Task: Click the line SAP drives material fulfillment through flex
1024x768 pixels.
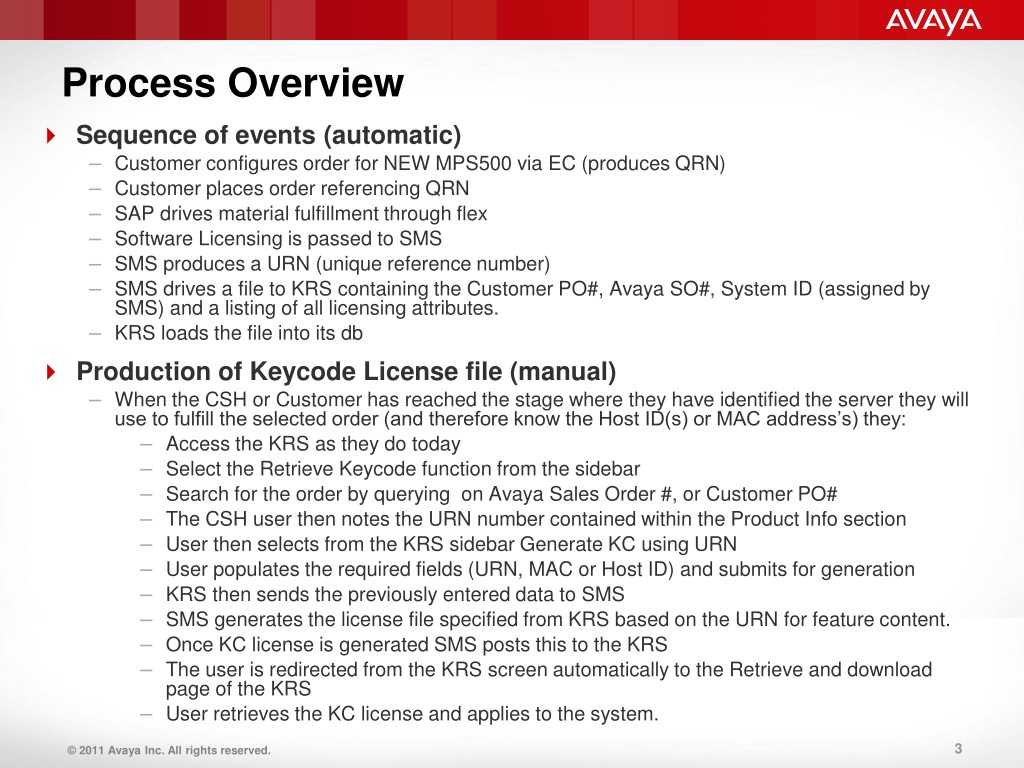Action: tap(301, 214)
